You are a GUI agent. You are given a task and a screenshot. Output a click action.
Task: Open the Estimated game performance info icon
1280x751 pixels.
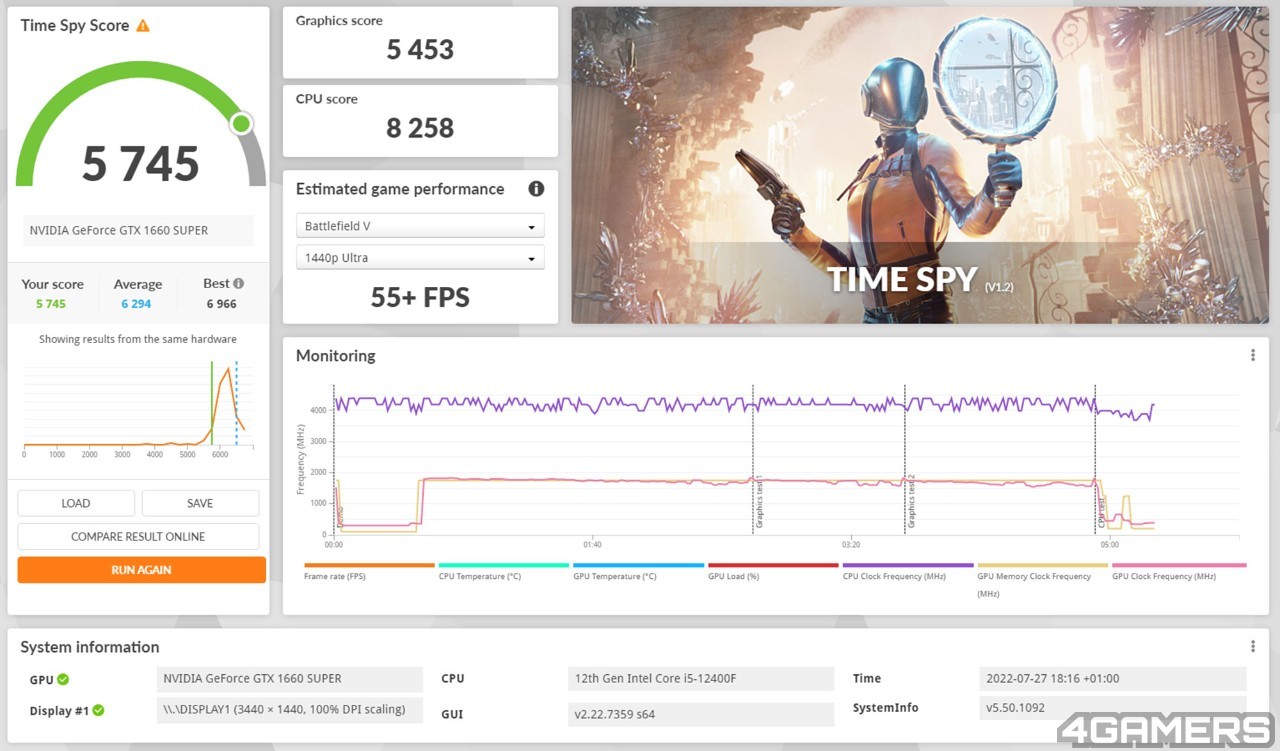coord(536,189)
